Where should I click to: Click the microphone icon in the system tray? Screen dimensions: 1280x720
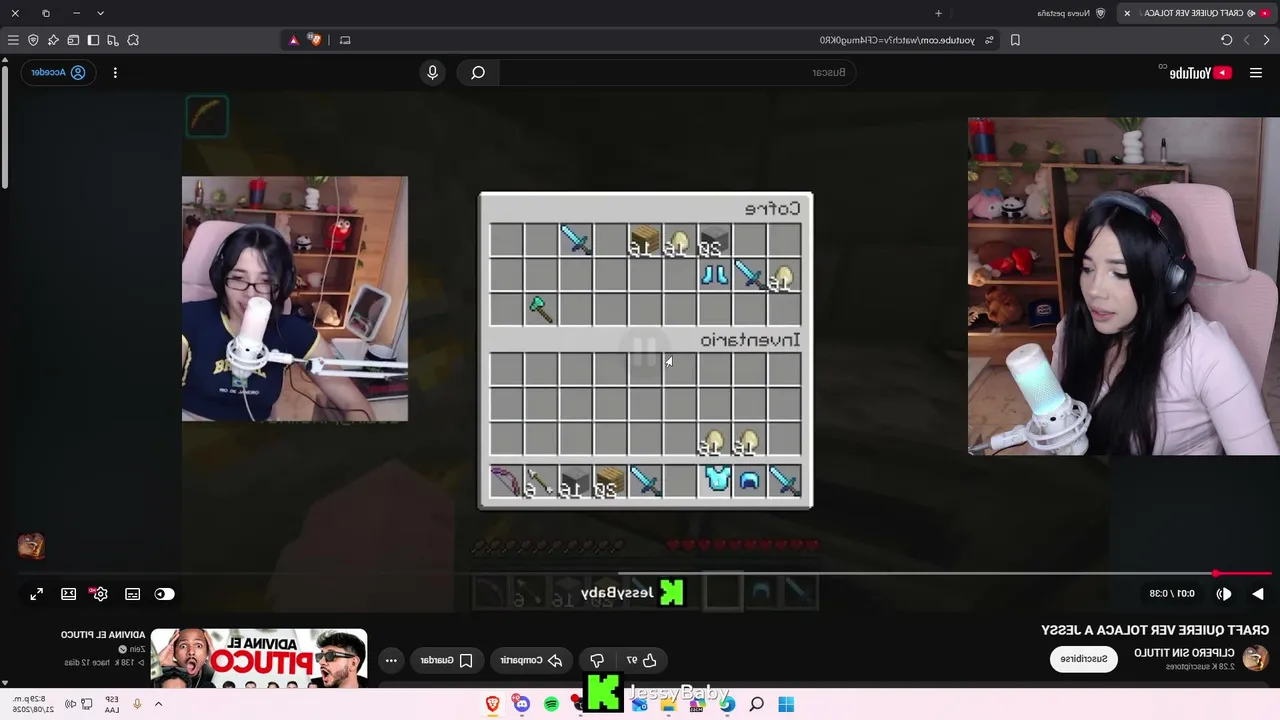tap(137, 704)
